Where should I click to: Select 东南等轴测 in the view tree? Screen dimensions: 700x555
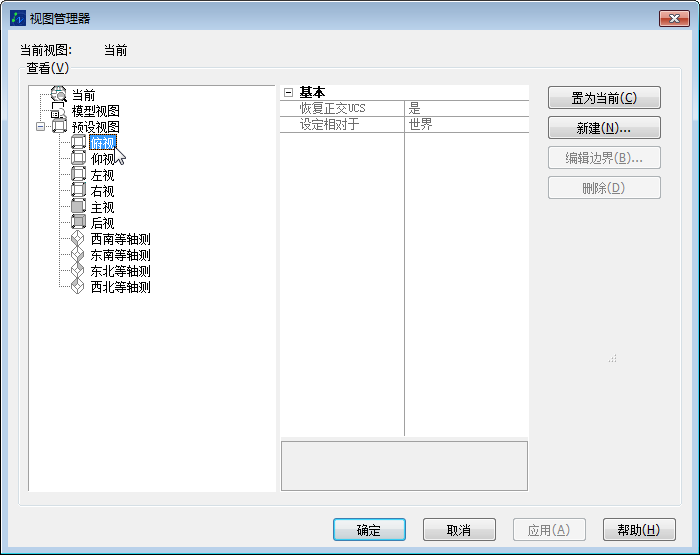coord(120,255)
